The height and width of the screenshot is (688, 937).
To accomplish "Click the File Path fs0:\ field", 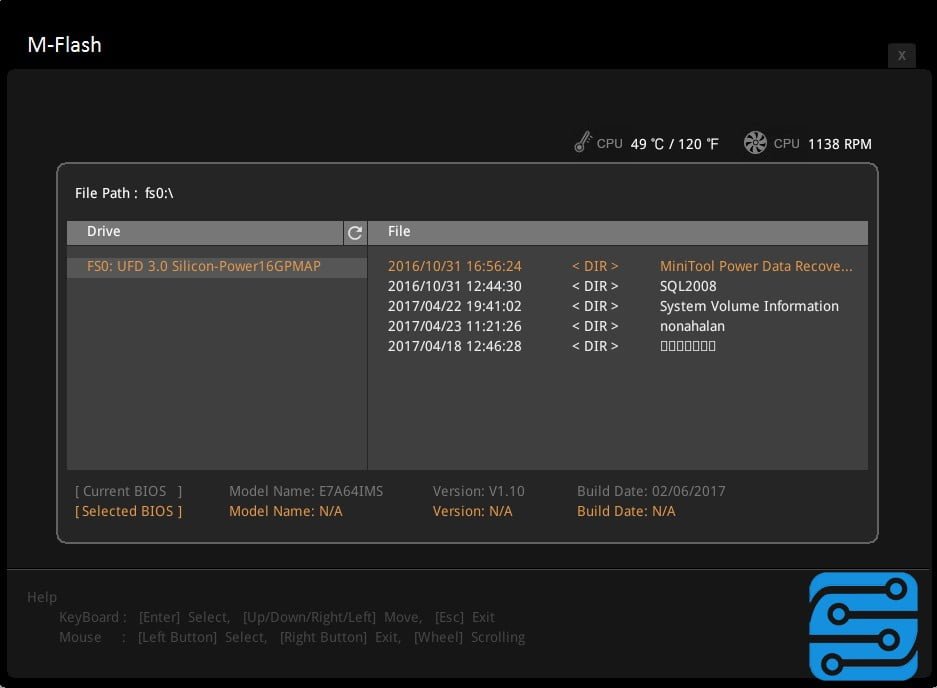I will click(x=125, y=193).
